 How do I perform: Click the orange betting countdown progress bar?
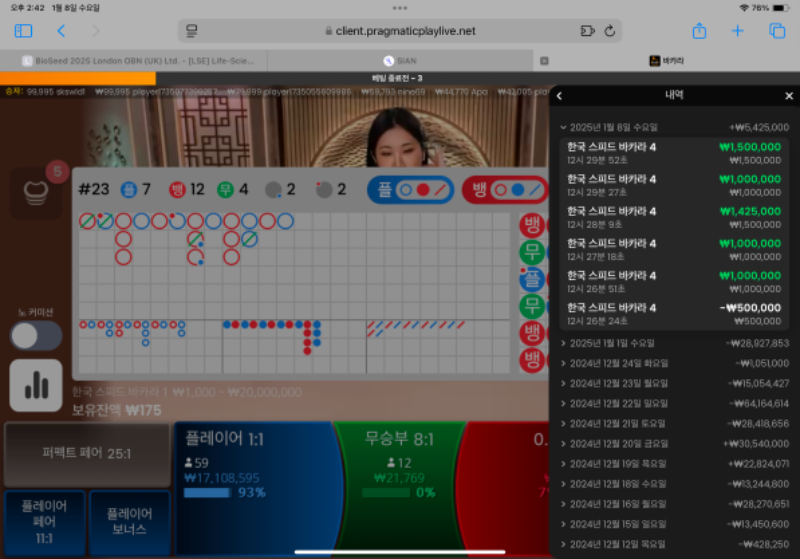coord(78,78)
